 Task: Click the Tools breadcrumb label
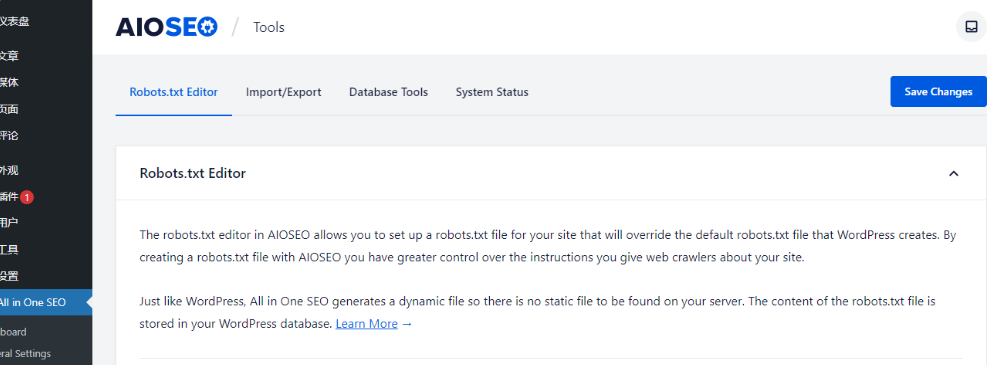pyautogui.click(x=269, y=27)
